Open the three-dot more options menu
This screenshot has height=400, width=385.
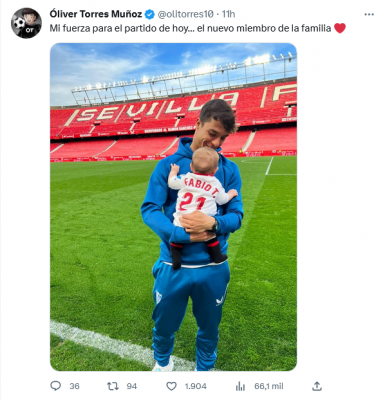point(369,14)
